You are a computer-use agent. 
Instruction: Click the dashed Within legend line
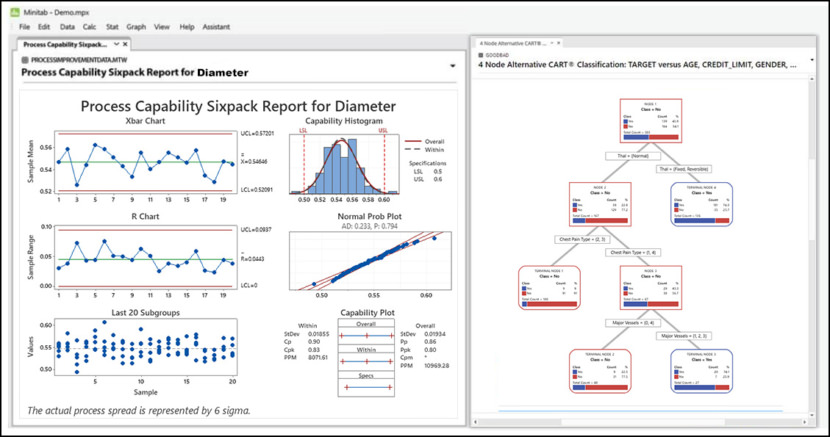[413, 150]
